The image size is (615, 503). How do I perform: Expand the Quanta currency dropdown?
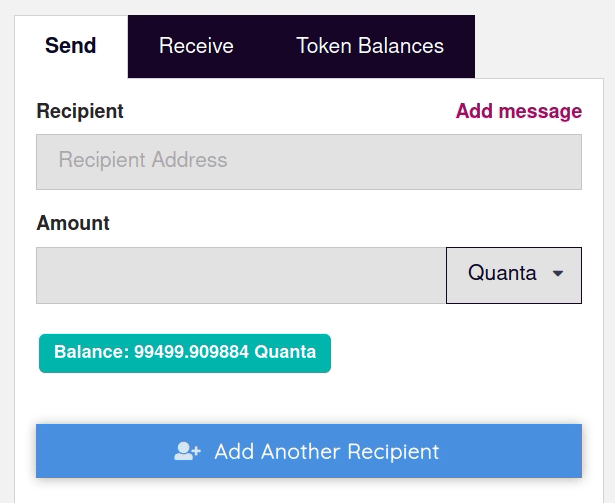pos(514,275)
